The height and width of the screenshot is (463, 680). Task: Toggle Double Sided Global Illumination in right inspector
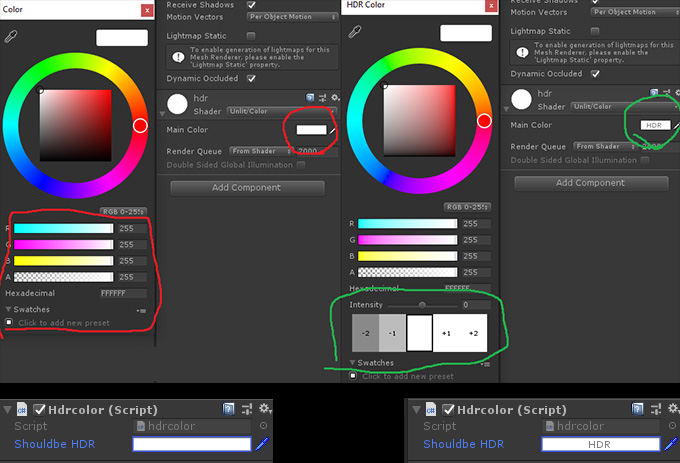pos(645,160)
